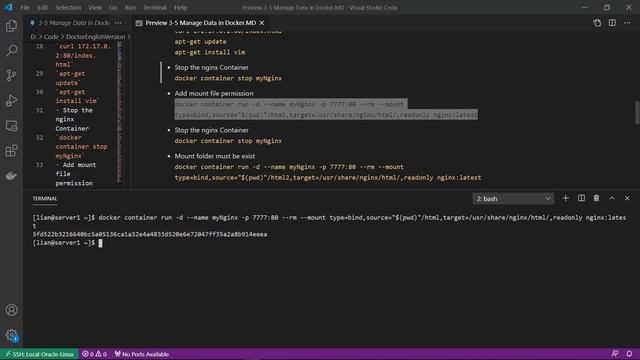Open the Go menu
The height and width of the screenshot is (360, 640).
tap(113, 7)
